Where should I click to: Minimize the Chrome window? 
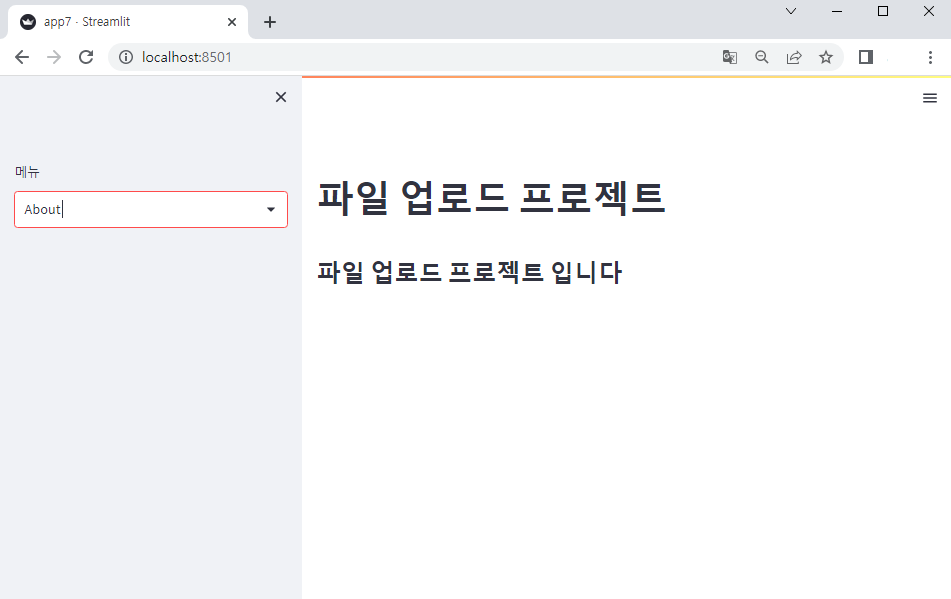837,11
